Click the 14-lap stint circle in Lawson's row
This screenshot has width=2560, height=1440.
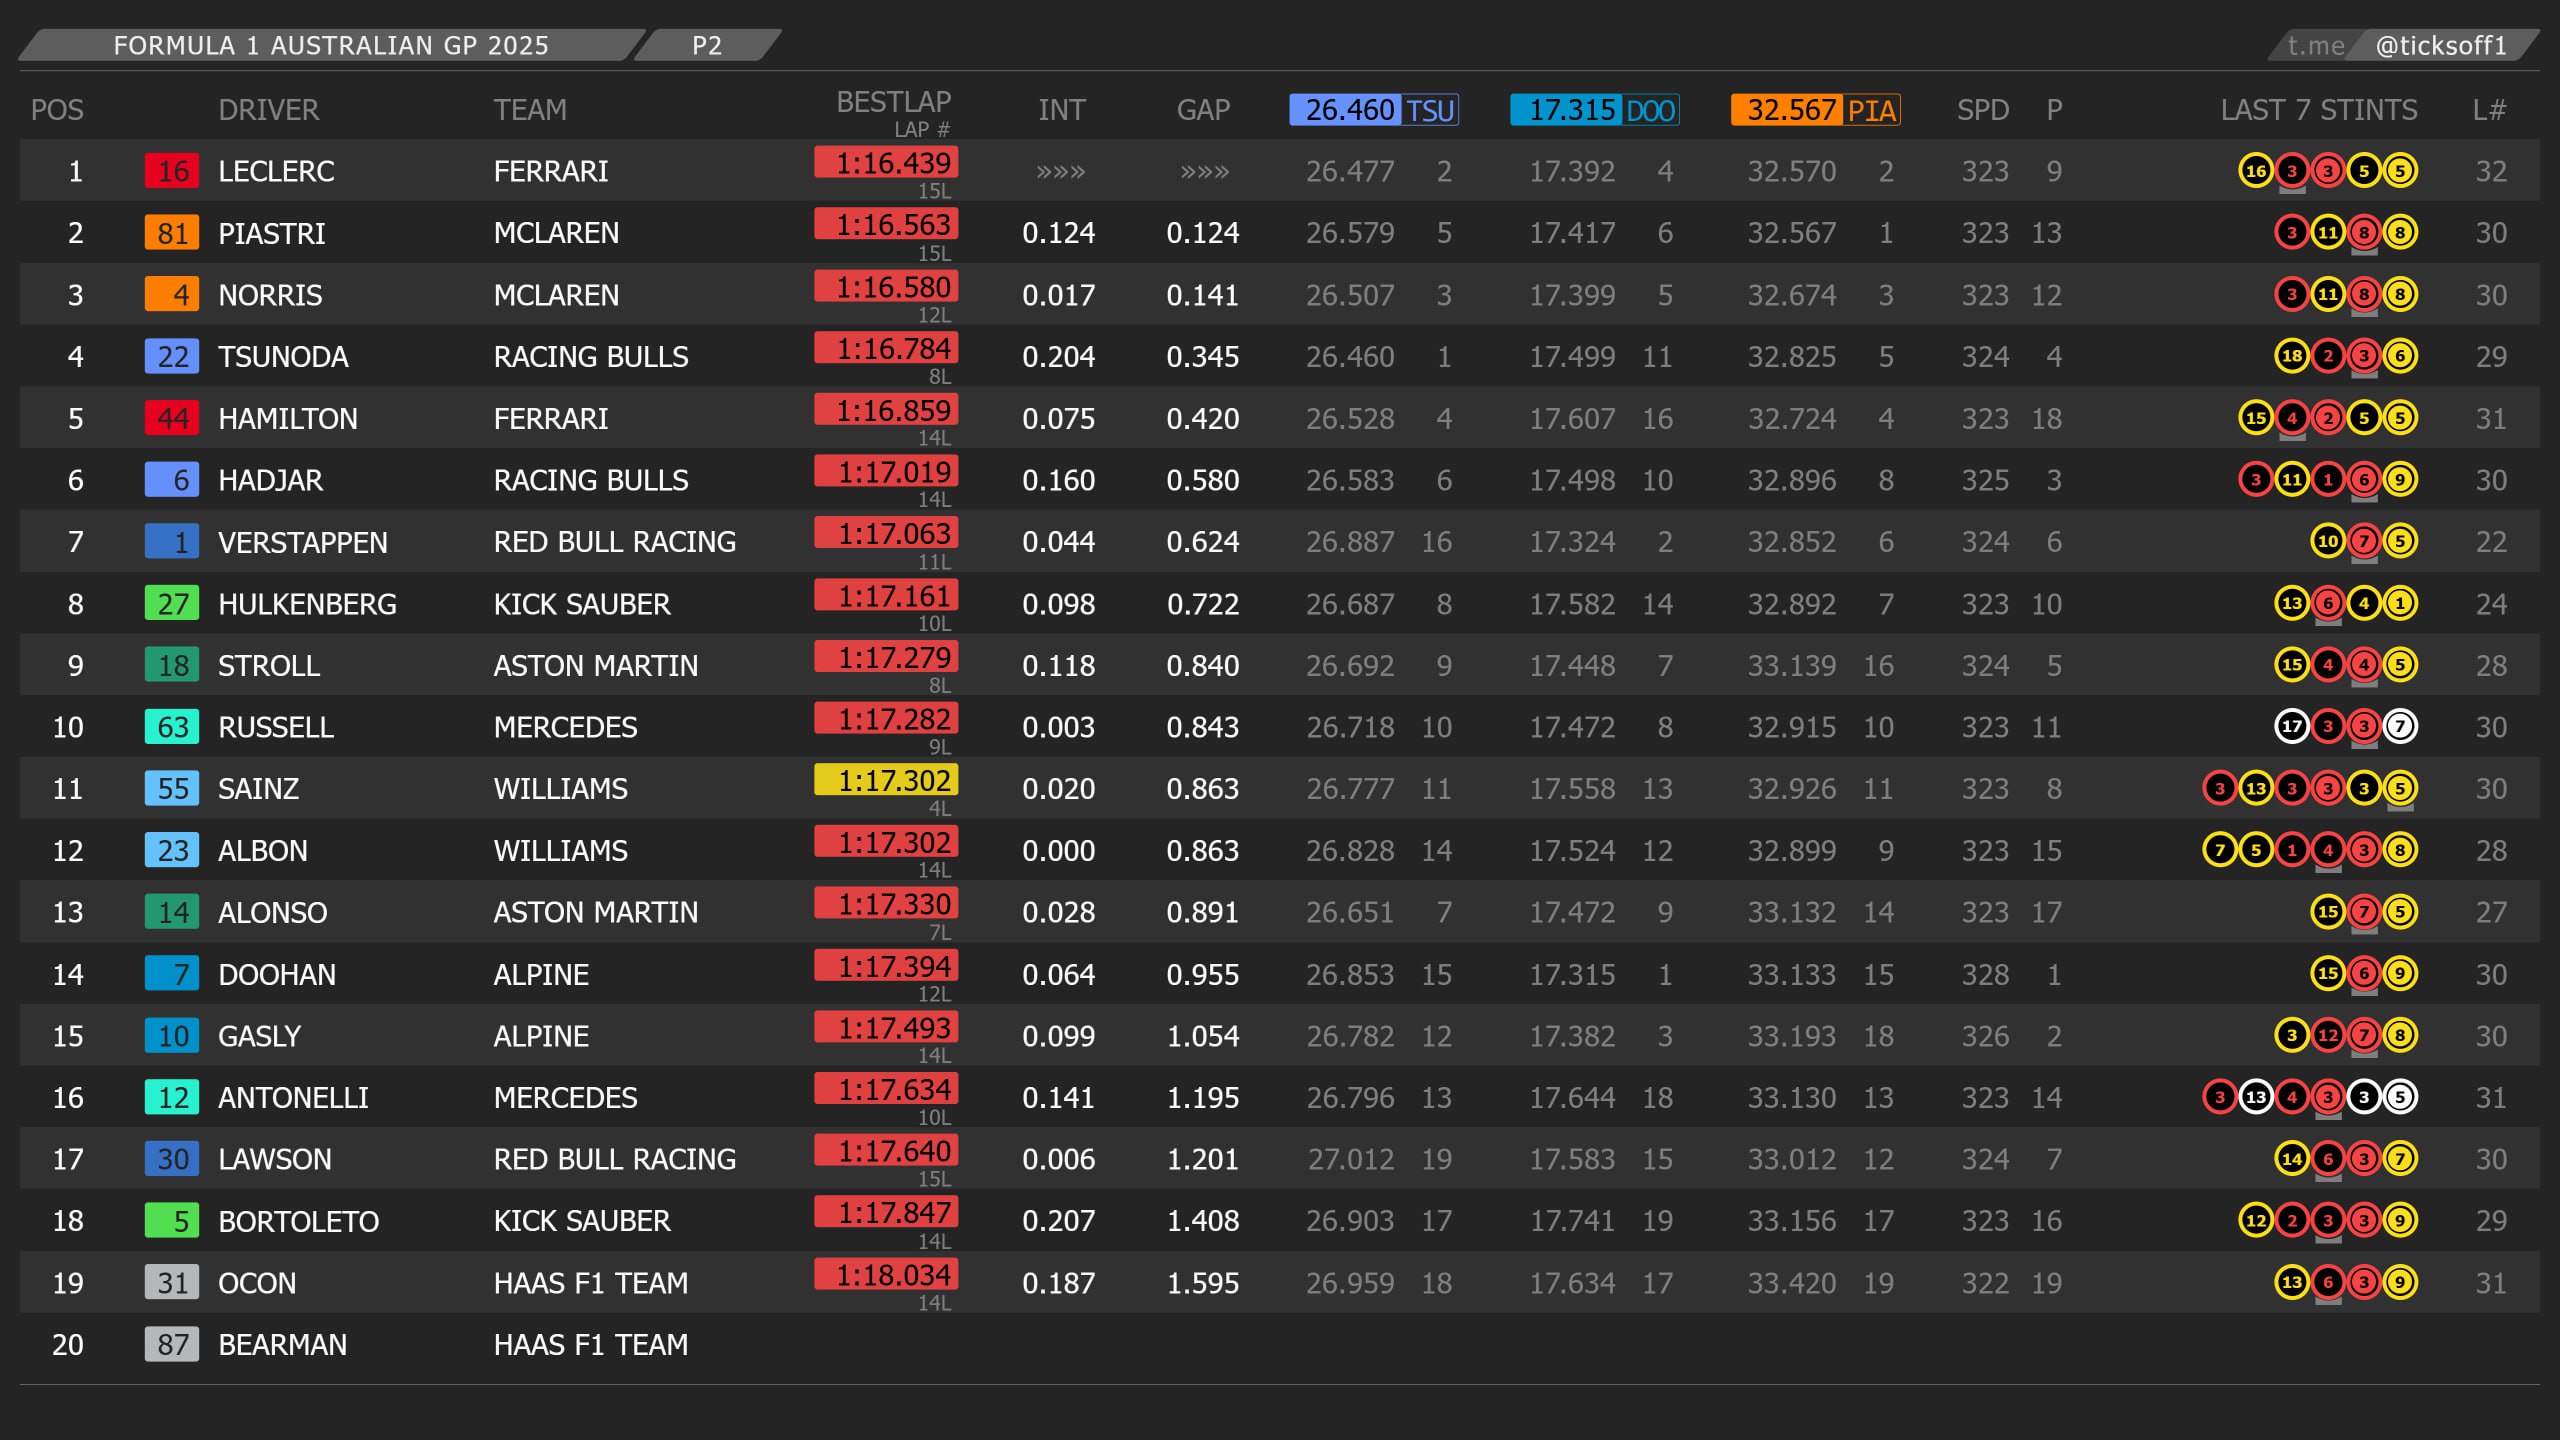coord(2292,1159)
